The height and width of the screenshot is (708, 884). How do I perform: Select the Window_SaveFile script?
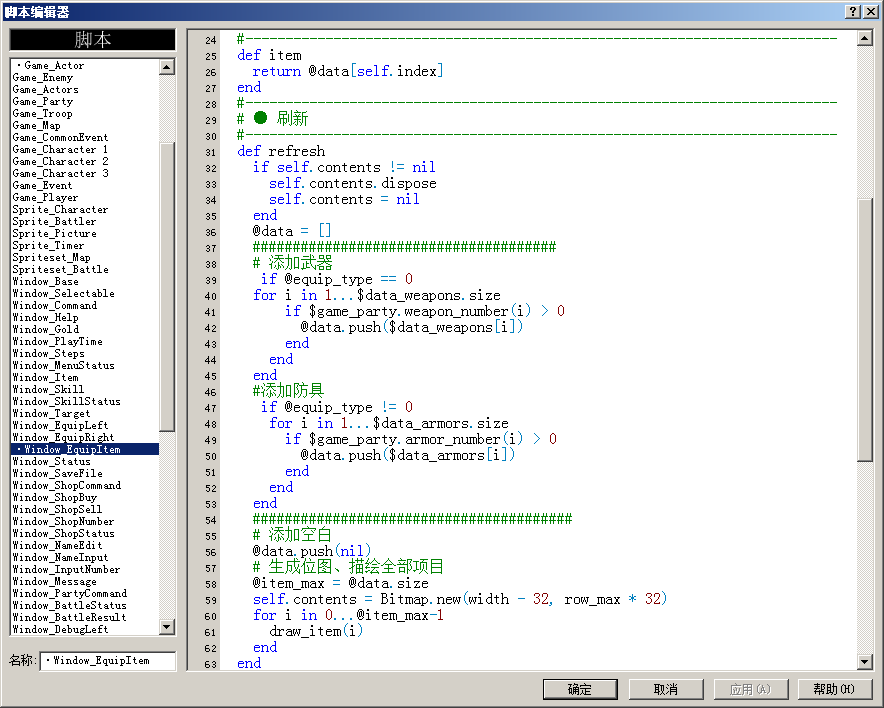85,474
